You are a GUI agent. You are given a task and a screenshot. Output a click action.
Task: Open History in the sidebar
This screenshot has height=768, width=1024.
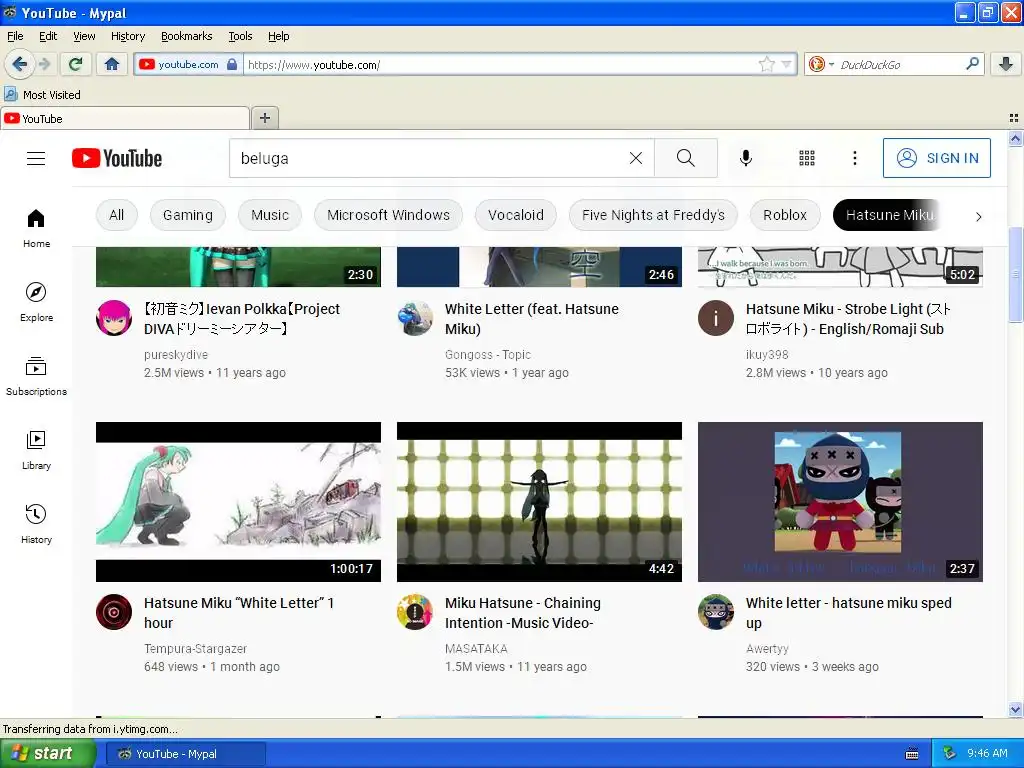pos(36,524)
